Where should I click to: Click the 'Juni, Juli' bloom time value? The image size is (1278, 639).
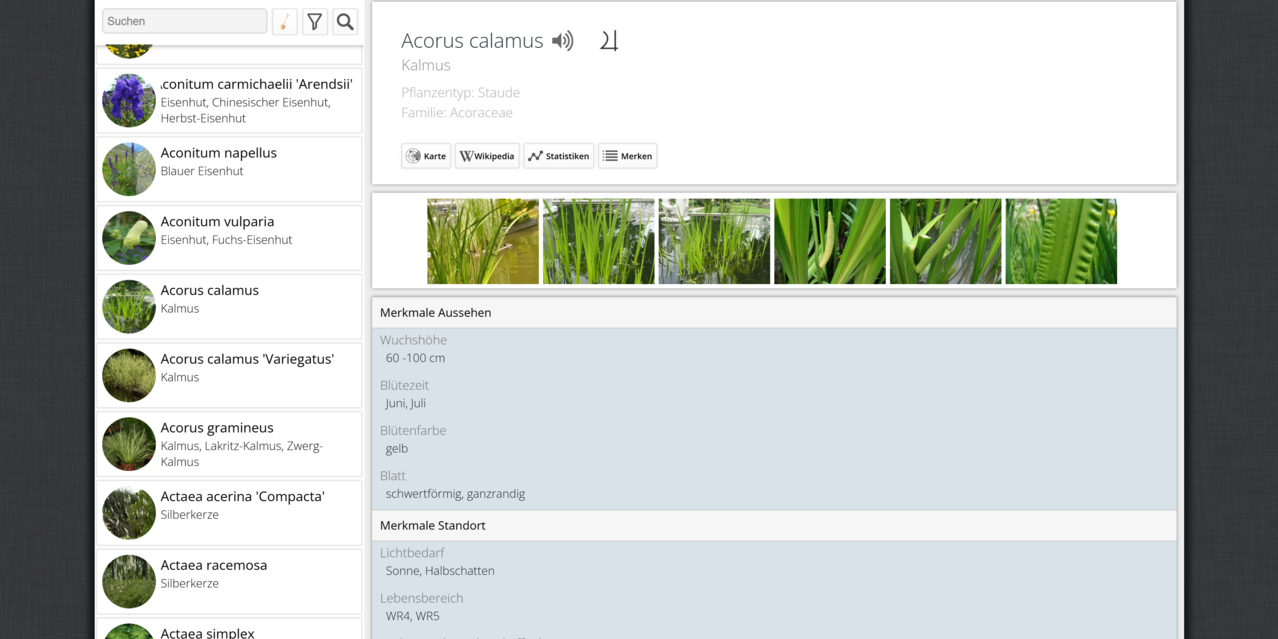pyautogui.click(x=406, y=404)
